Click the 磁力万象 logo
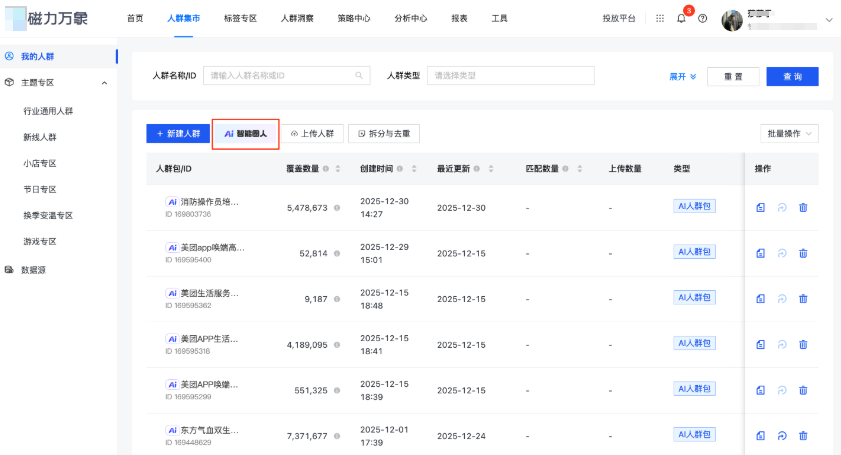Image resolution: width=841 pixels, height=455 pixels. click(46, 18)
